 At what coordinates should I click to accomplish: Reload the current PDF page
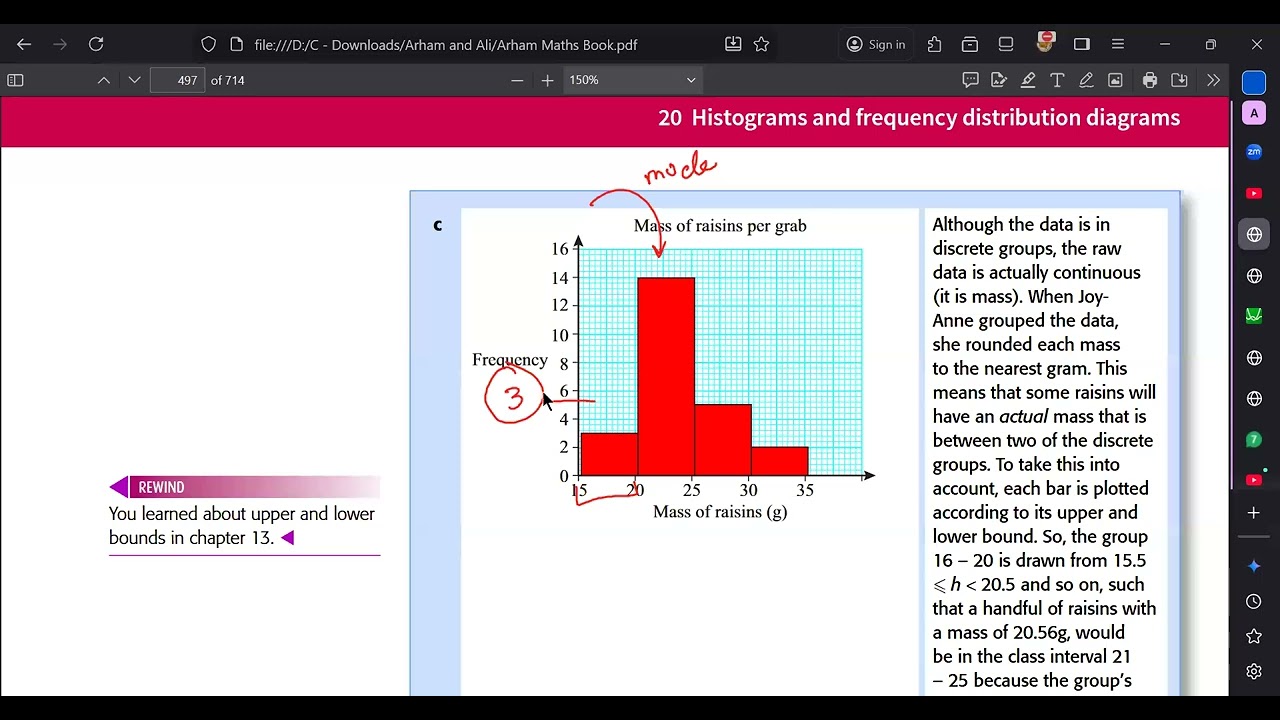click(x=96, y=44)
